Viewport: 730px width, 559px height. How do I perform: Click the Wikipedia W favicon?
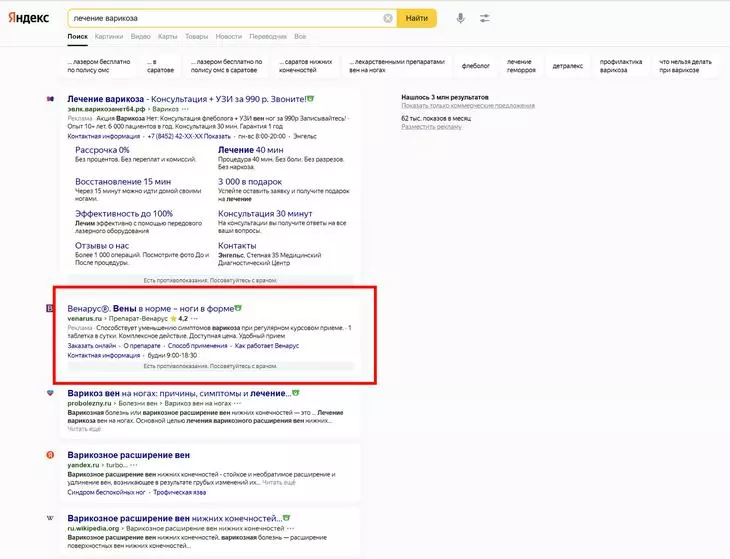pyautogui.click(x=50, y=518)
